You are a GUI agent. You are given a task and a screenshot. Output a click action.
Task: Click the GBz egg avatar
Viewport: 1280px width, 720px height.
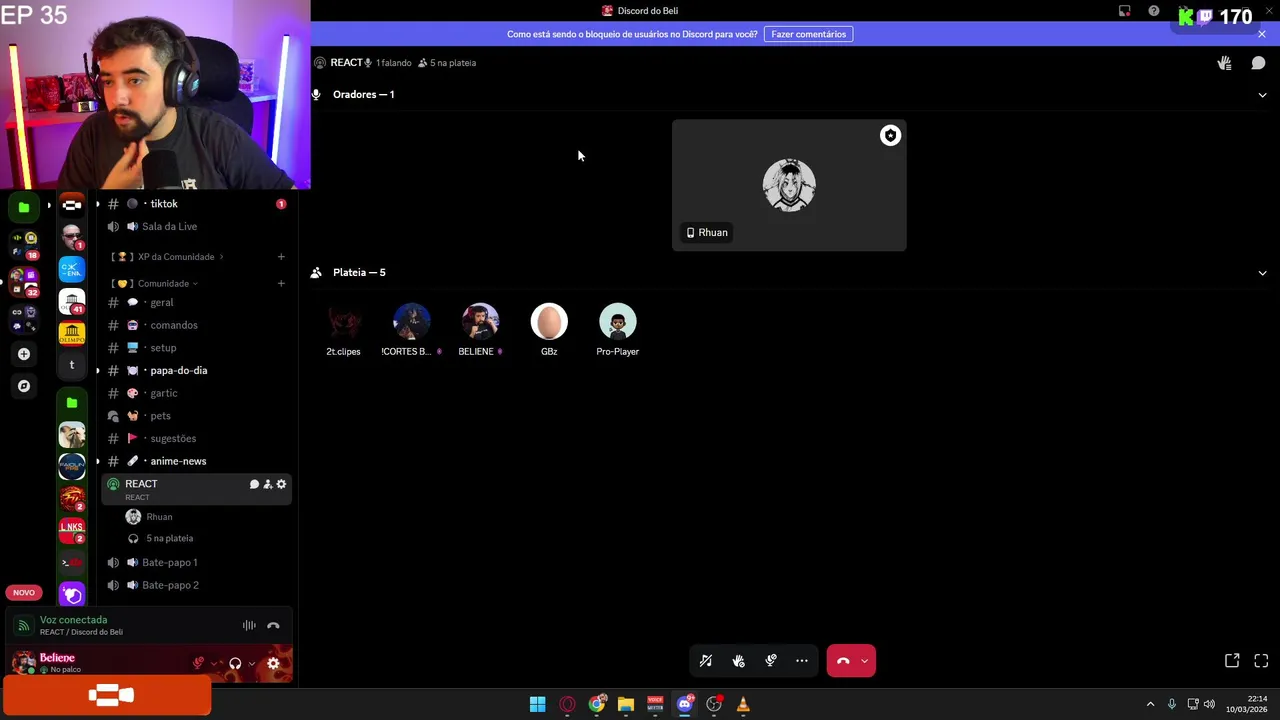click(x=549, y=322)
